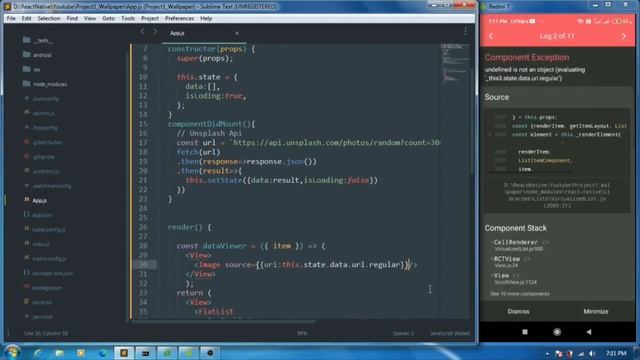This screenshot has width=640, height=360.
Task: Open the View menu
Action: click(x=90, y=18)
